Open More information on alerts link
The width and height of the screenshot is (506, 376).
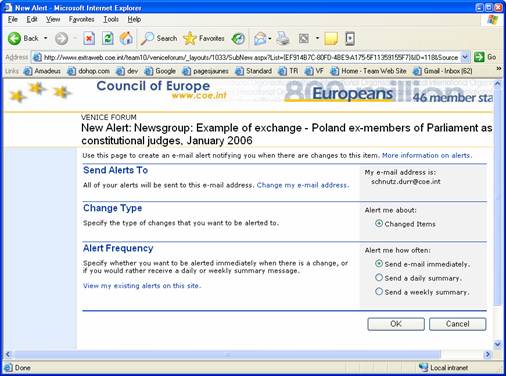tap(427, 155)
